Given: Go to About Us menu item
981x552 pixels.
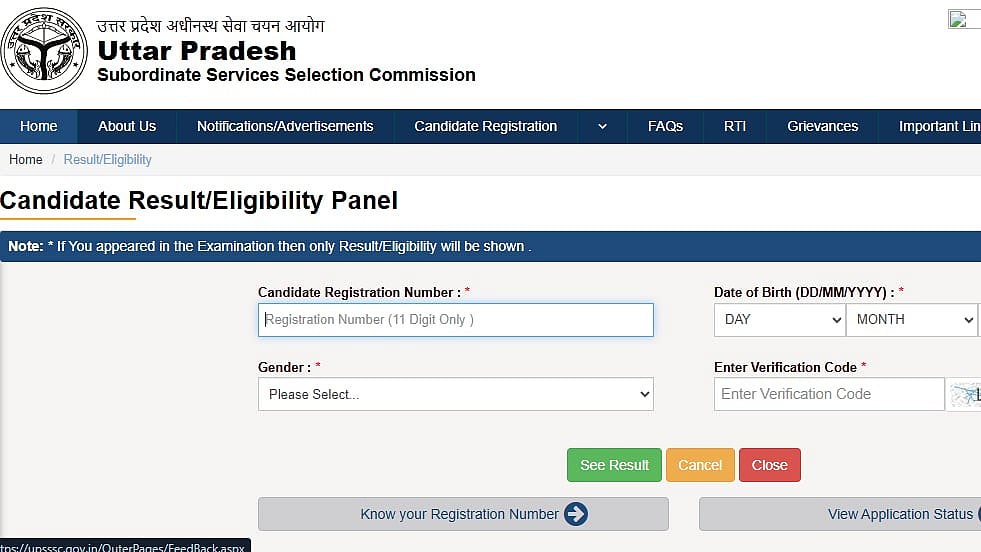Looking at the screenshot, I should [x=127, y=126].
